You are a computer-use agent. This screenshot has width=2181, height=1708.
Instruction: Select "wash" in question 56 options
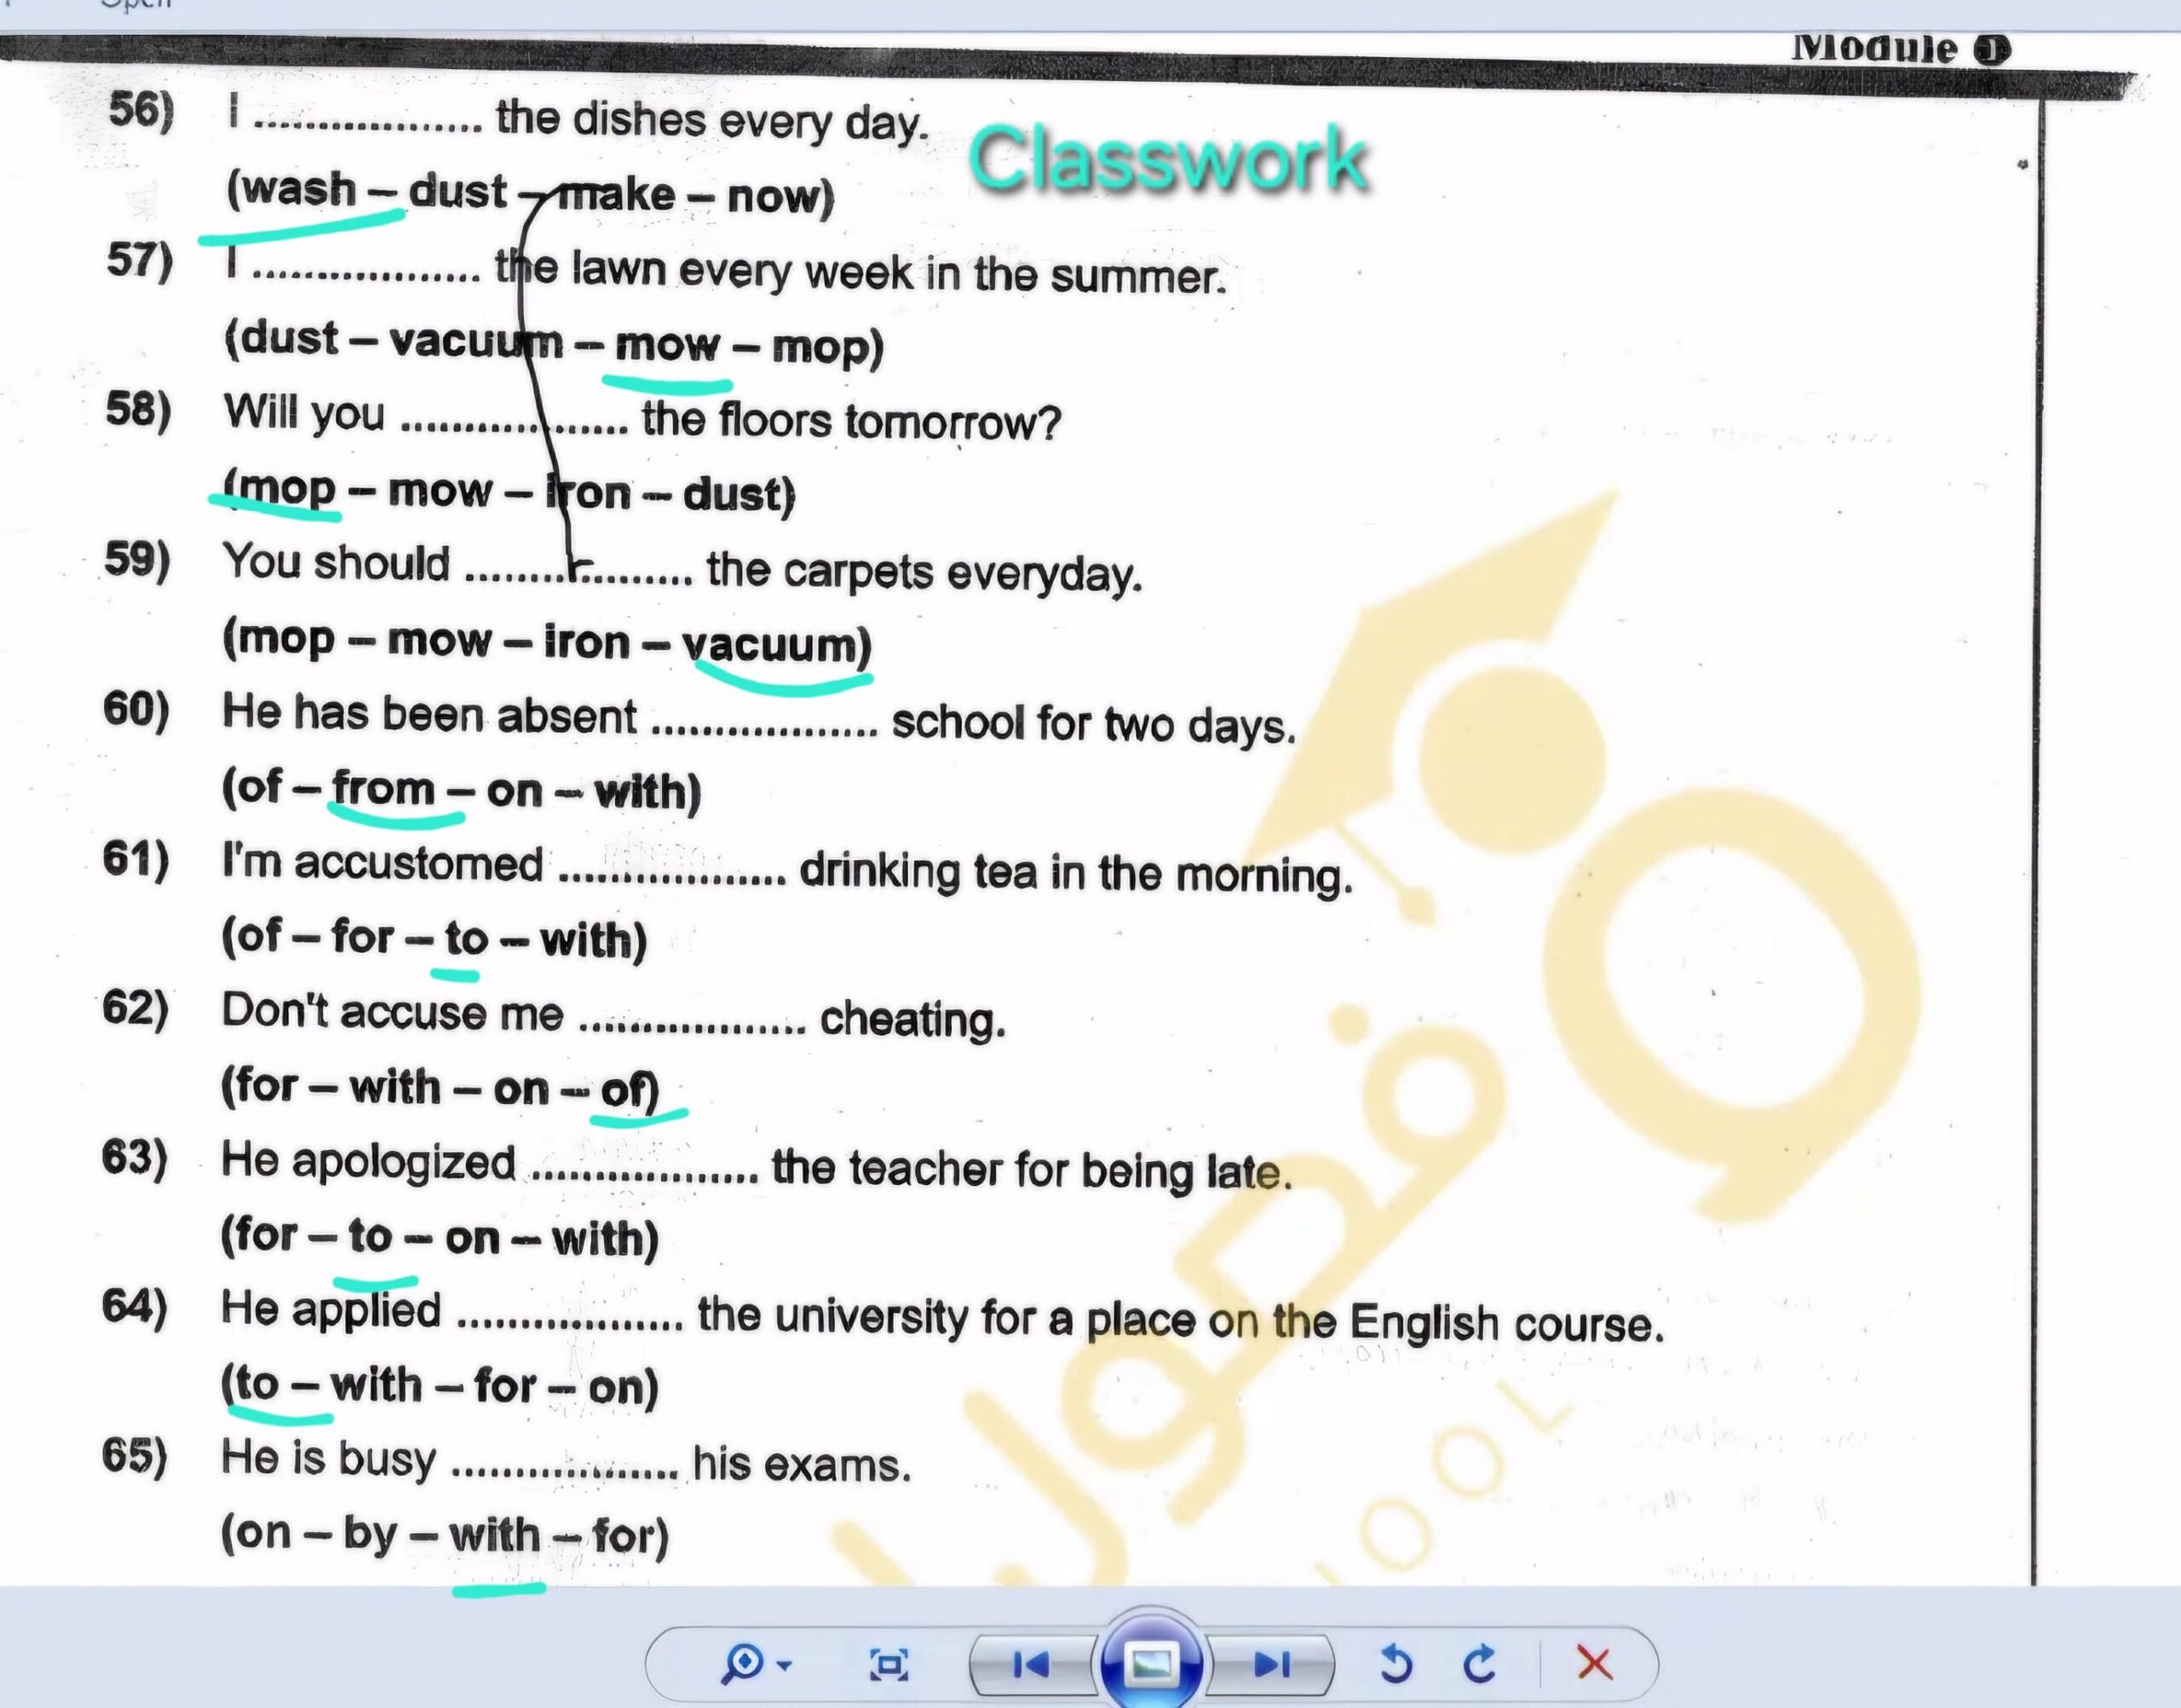click(x=298, y=189)
